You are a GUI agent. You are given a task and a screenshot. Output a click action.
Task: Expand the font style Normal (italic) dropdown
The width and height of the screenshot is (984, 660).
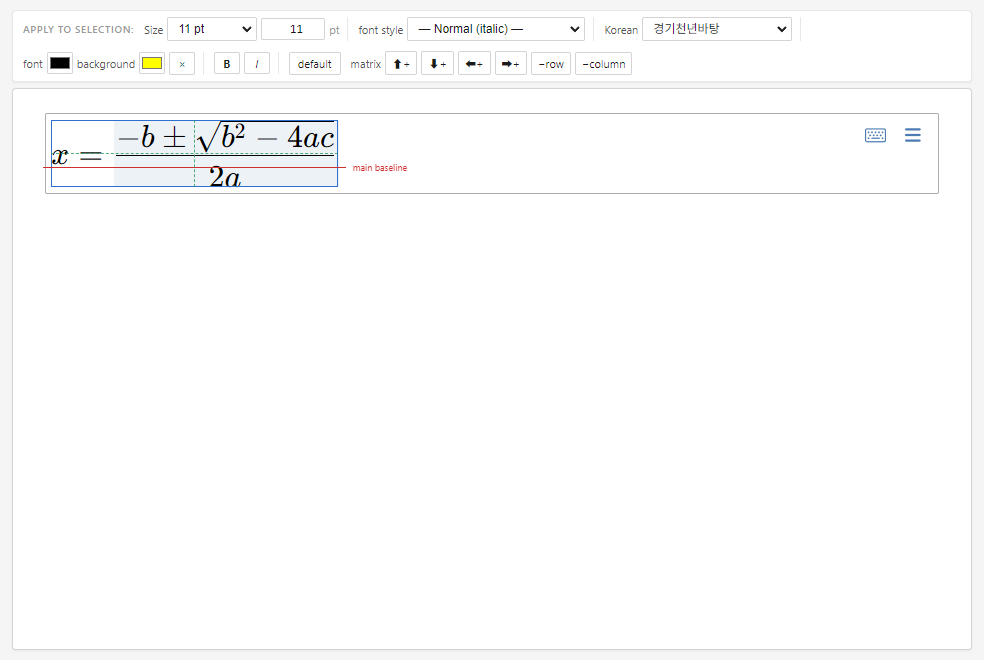pyautogui.click(x=496, y=29)
